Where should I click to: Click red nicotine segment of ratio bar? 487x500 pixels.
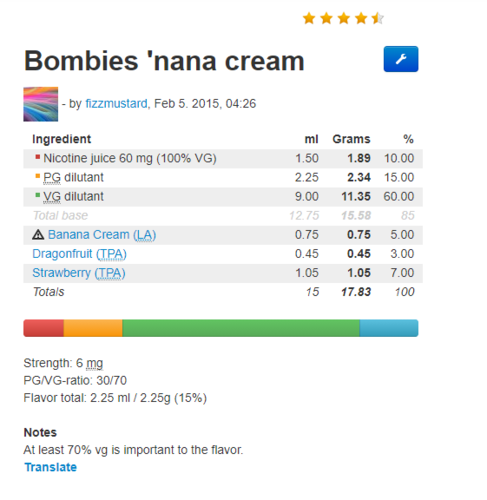pos(44,328)
